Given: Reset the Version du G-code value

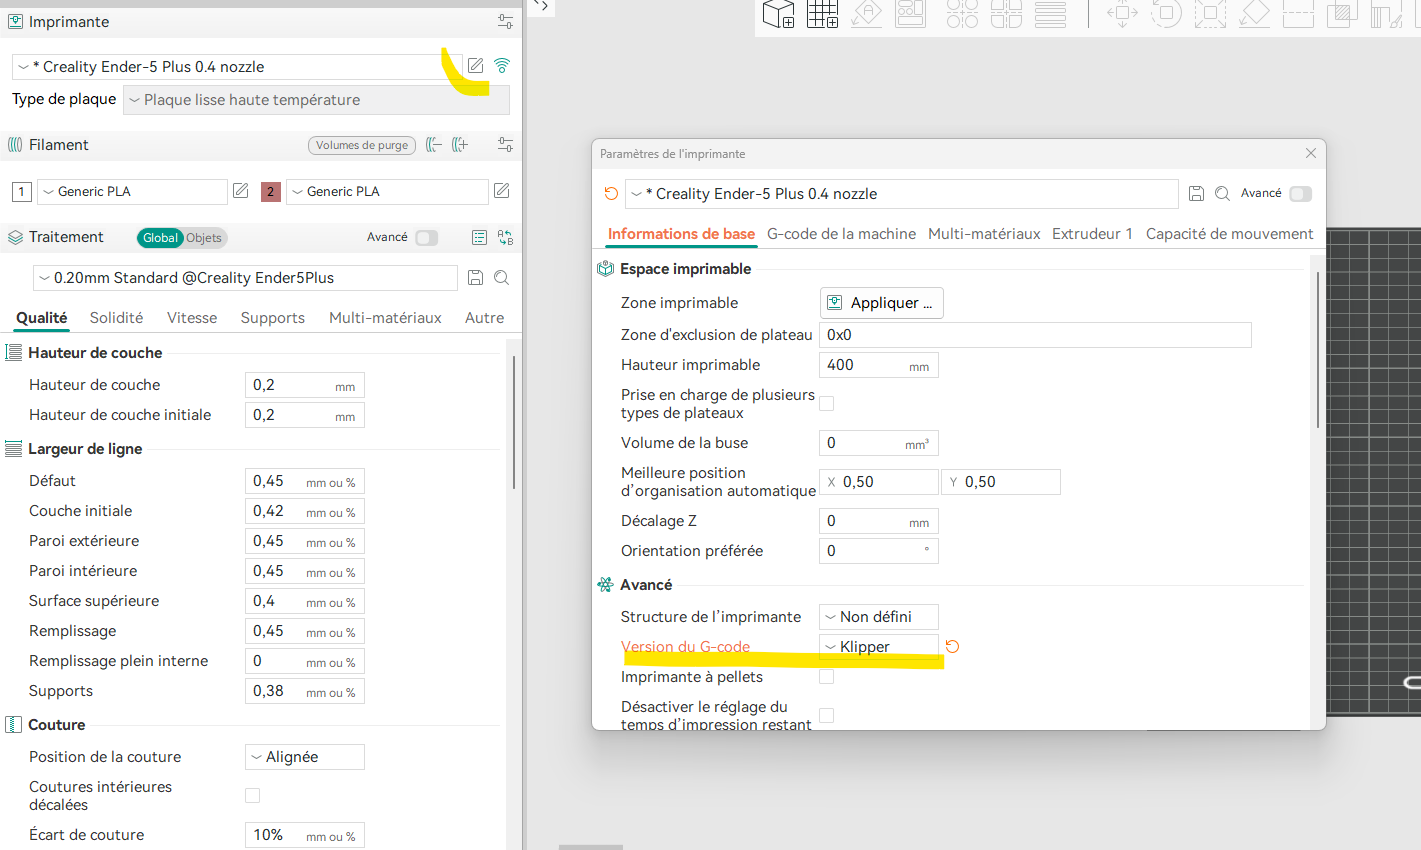Looking at the screenshot, I should (x=952, y=647).
